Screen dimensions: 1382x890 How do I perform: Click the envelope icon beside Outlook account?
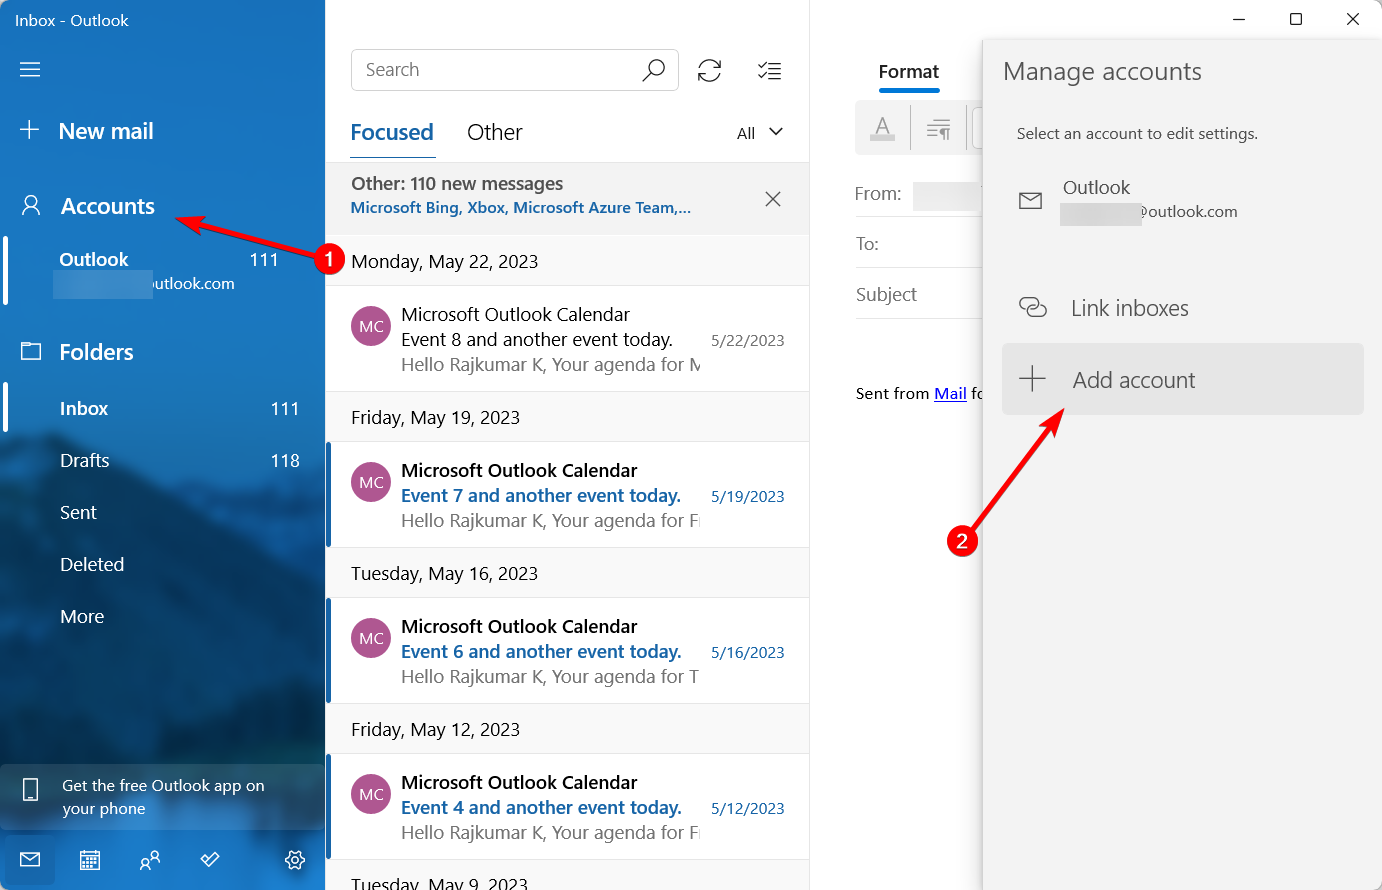(x=1030, y=201)
